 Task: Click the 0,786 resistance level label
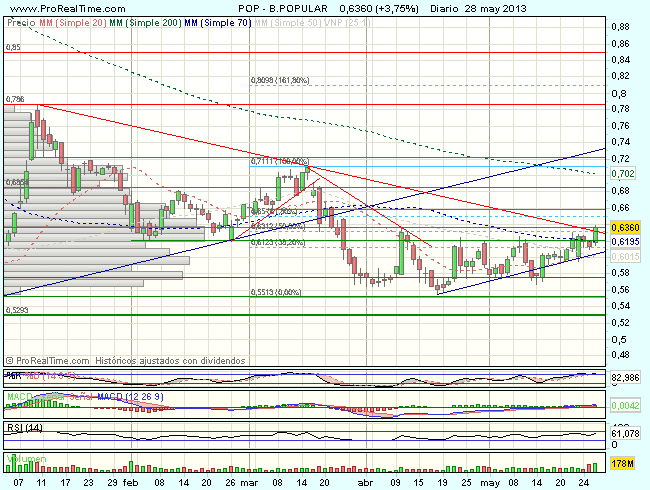(14, 99)
